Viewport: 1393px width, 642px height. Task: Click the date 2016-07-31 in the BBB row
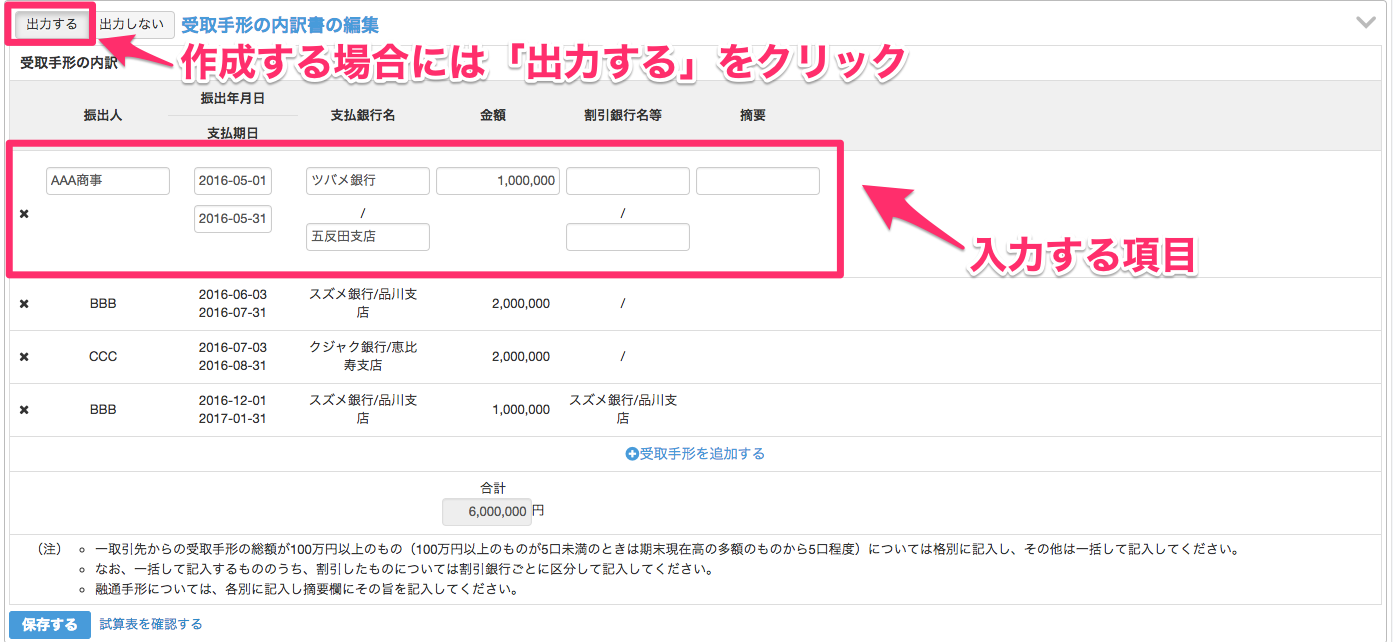[x=233, y=313]
